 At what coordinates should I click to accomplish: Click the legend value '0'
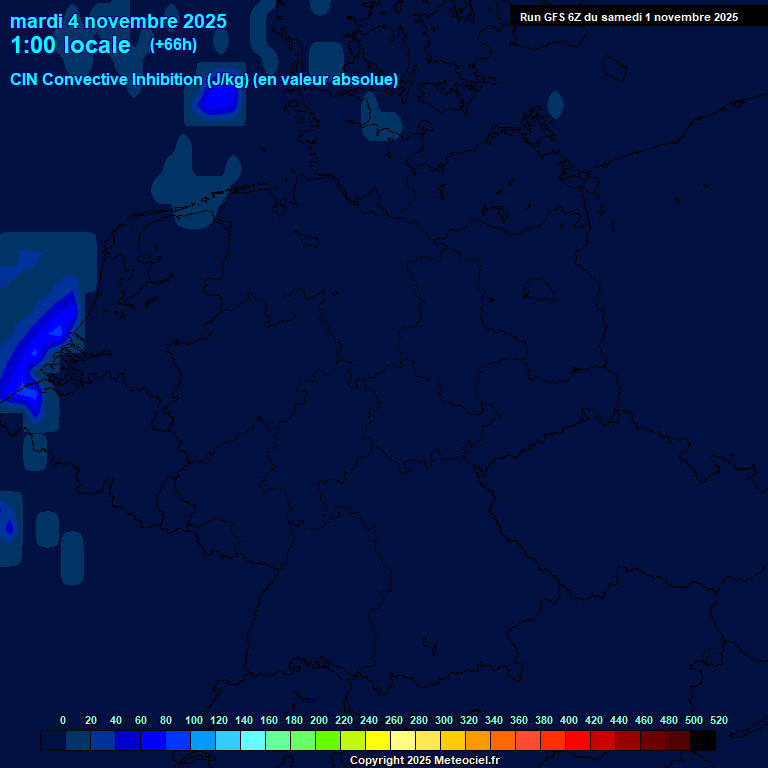point(63,720)
